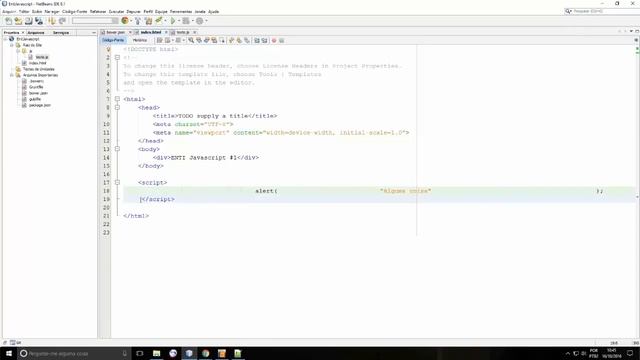Image resolution: width=640 pixels, height=360 pixels.
Task: Select the Código-Fonte view button
Action: [113, 40]
